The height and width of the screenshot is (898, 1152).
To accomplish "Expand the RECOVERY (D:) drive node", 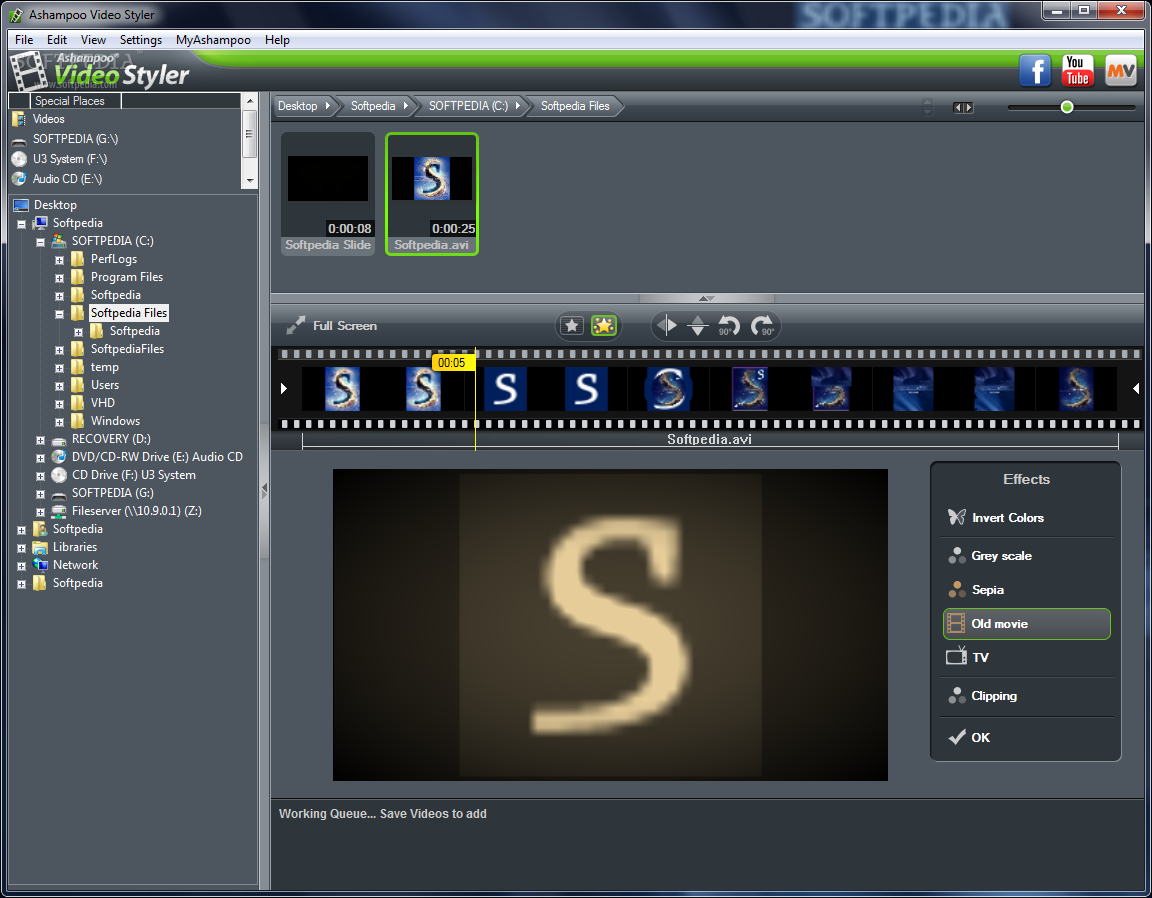I will 40,440.
